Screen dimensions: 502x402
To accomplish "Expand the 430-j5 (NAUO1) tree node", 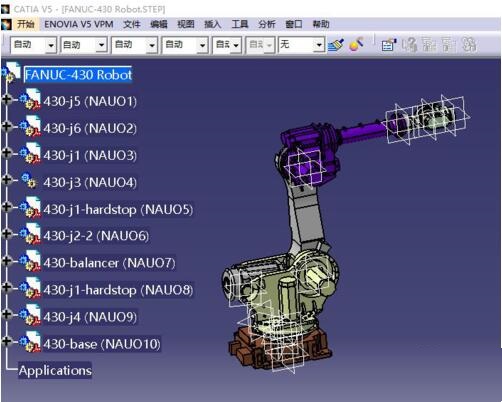I will 6,99.
